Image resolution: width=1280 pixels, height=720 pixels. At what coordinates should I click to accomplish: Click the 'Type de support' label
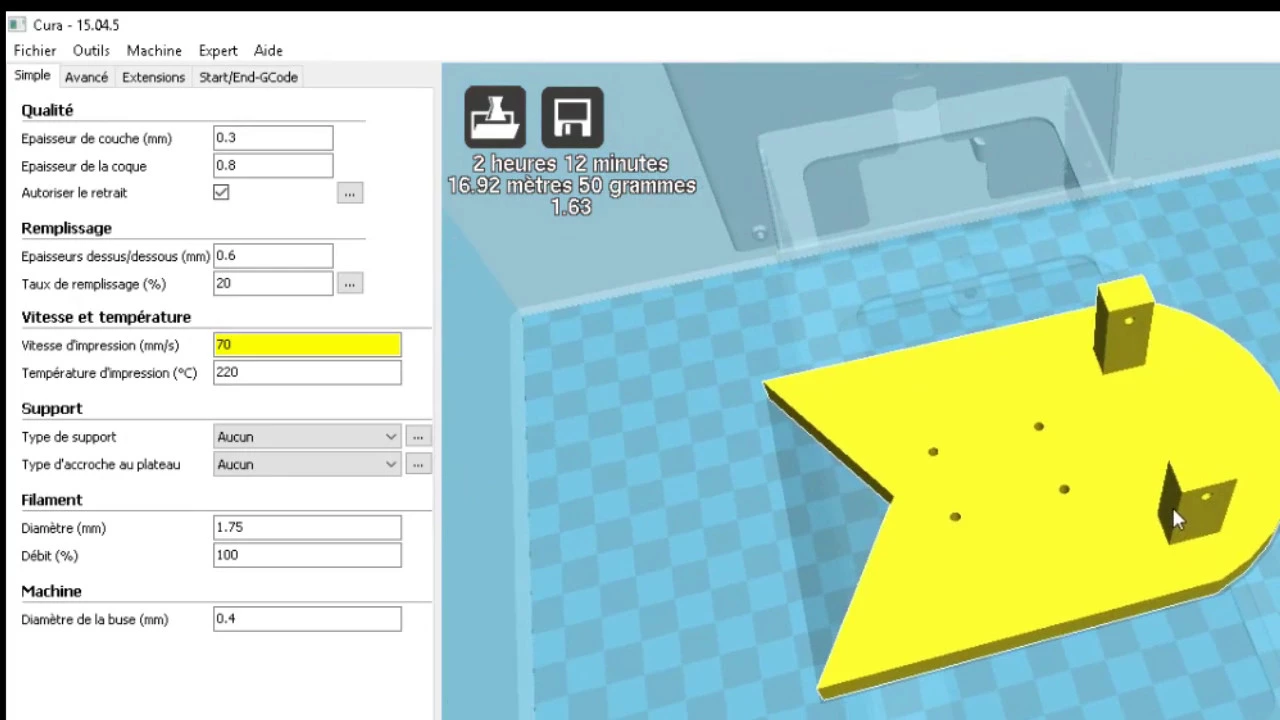click(69, 437)
